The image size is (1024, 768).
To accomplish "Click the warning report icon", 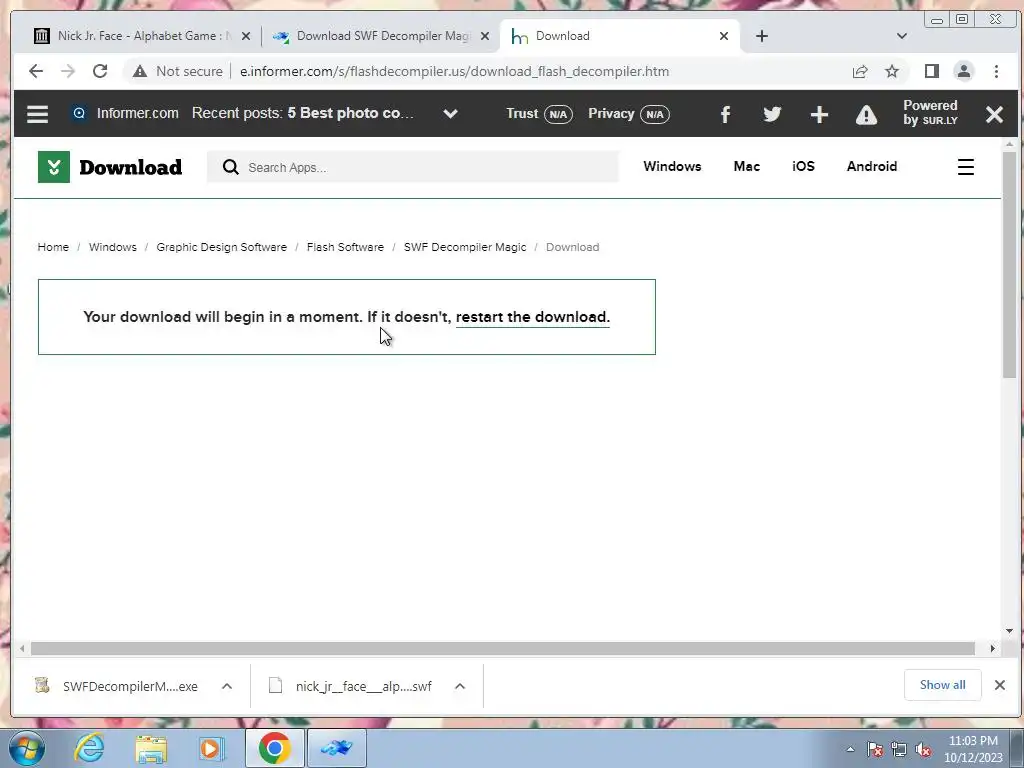I will pyautogui.click(x=866, y=115).
